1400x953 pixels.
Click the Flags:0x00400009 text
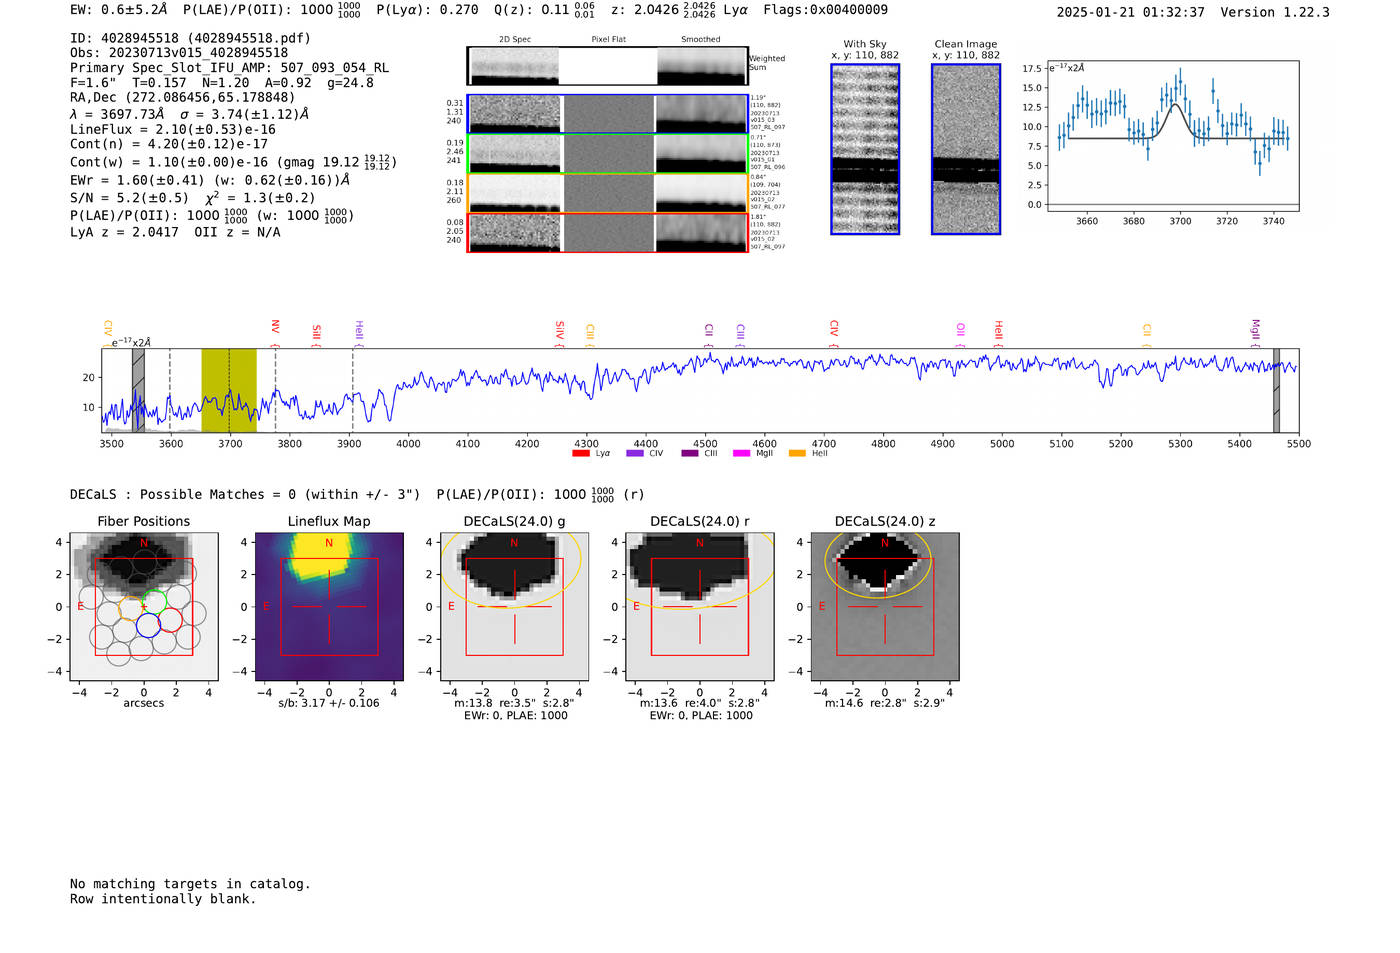[x=825, y=9]
